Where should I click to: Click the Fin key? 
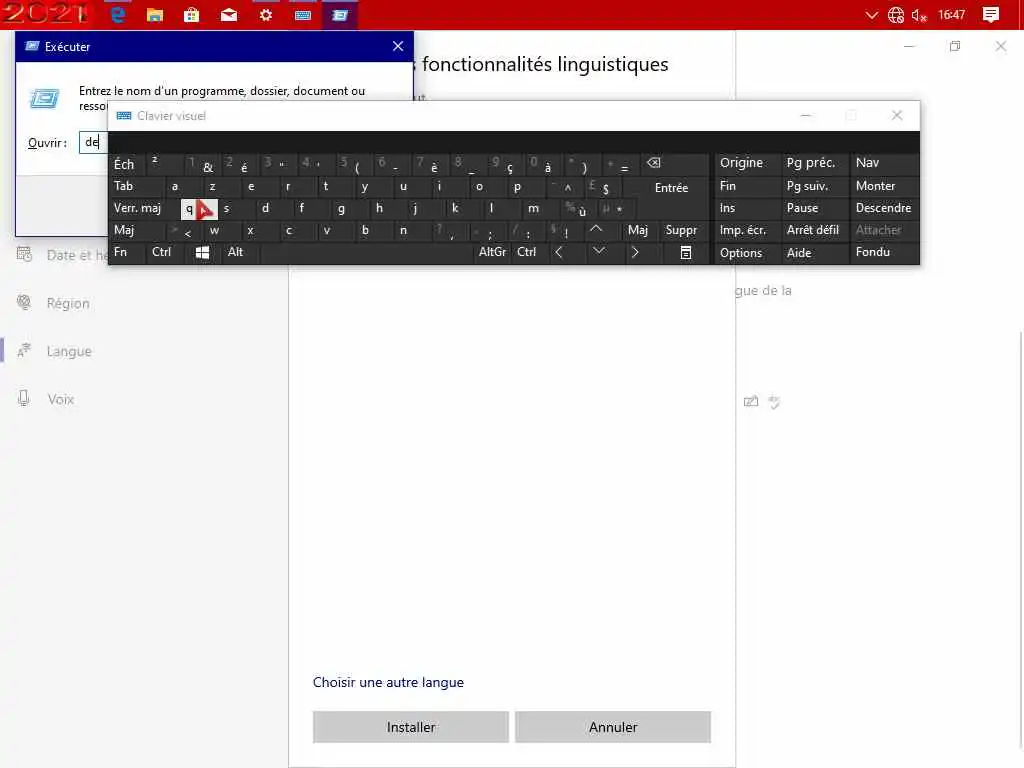tap(728, 186)
